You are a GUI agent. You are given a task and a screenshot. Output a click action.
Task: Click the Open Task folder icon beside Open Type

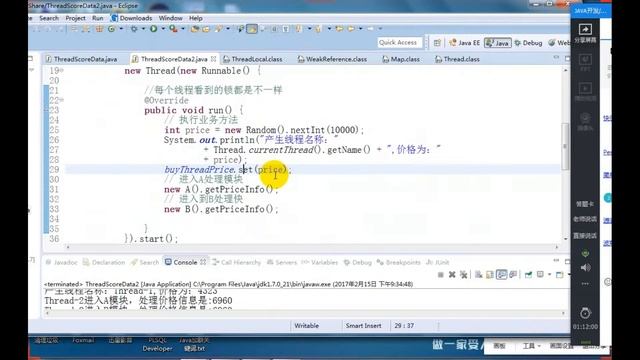[206, 29]
